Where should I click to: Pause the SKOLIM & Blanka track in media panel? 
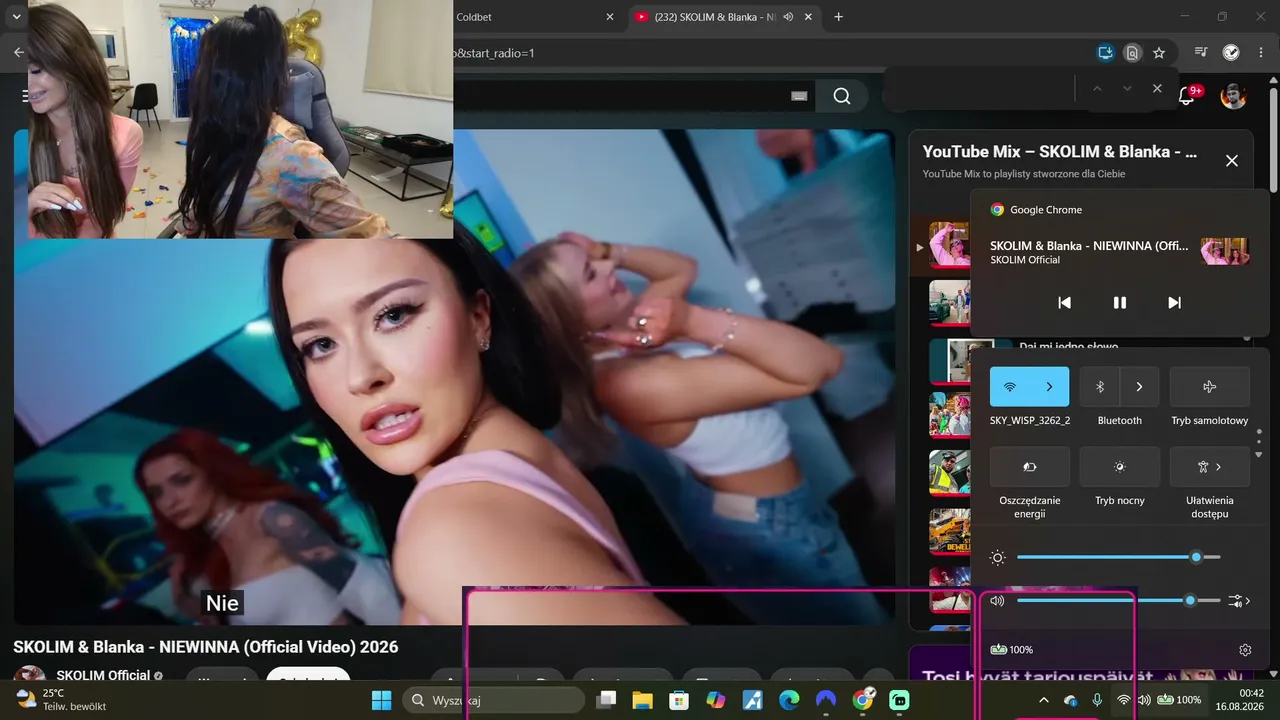click(1120, 303)
